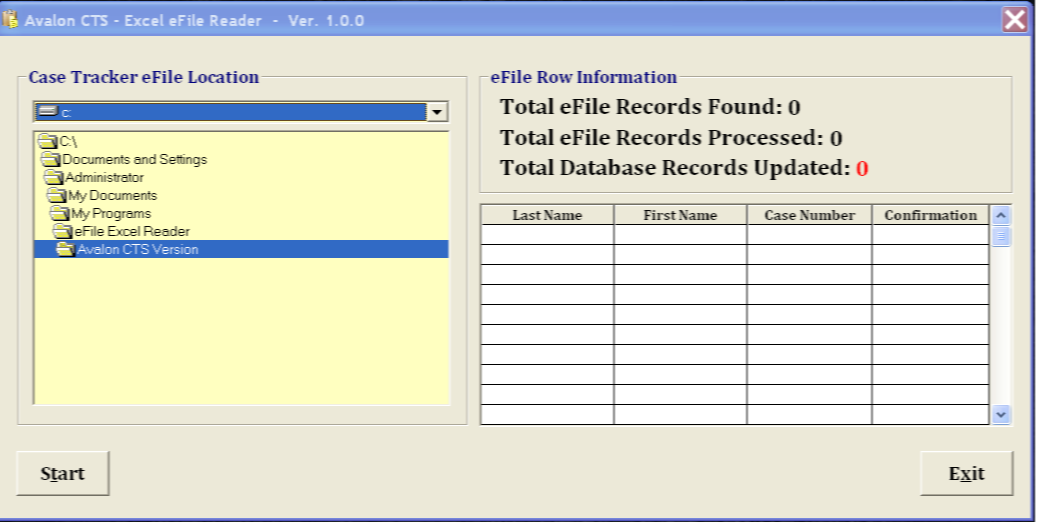Click the grid scrollbar down arrow
Viewport: 1037px width, 522px height.
tap(1001, 414)
